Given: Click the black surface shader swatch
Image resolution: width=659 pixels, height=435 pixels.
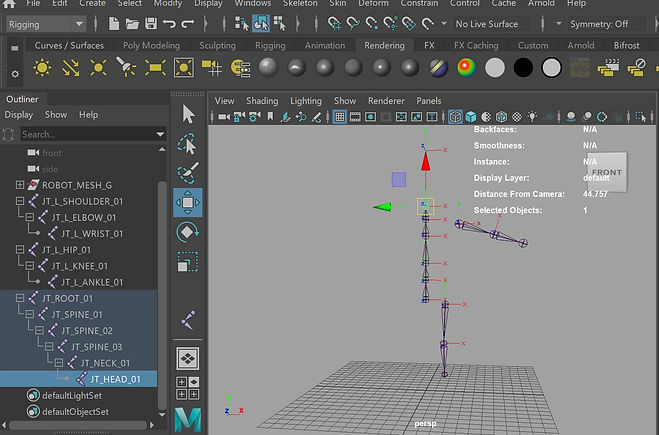Looking at the screenshot, I should point(523,68).
